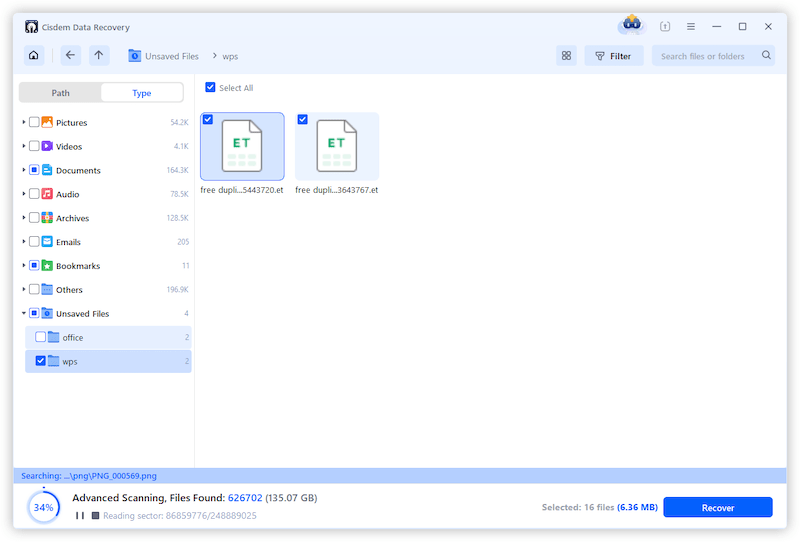Image resolution: width=800 pixels, height=542 pixels.
Task: Open the Filter options
Action: point(614,56)
